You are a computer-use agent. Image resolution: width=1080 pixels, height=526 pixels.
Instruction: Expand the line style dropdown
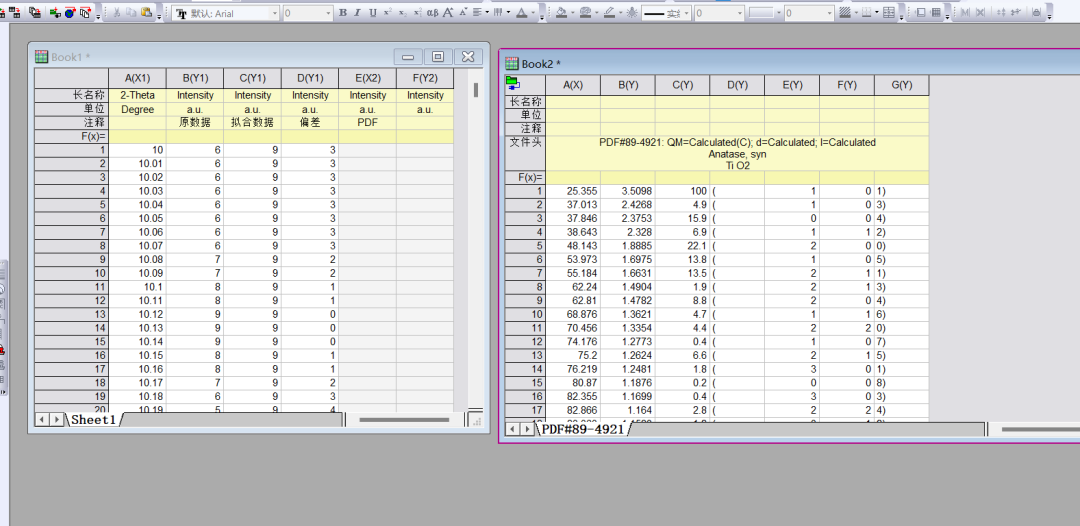tap(685, 13)
